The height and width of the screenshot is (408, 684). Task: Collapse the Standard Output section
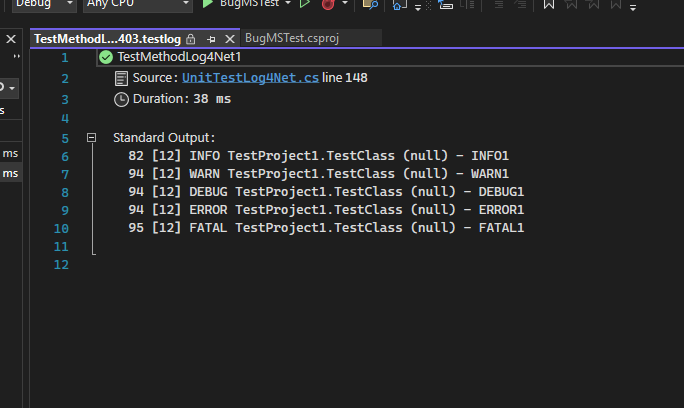[91, 137]
